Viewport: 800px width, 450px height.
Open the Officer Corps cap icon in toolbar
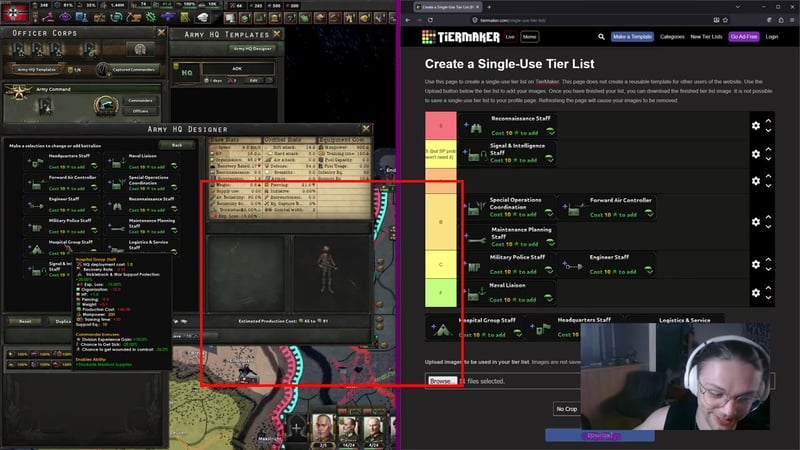[x=203, y=18]
